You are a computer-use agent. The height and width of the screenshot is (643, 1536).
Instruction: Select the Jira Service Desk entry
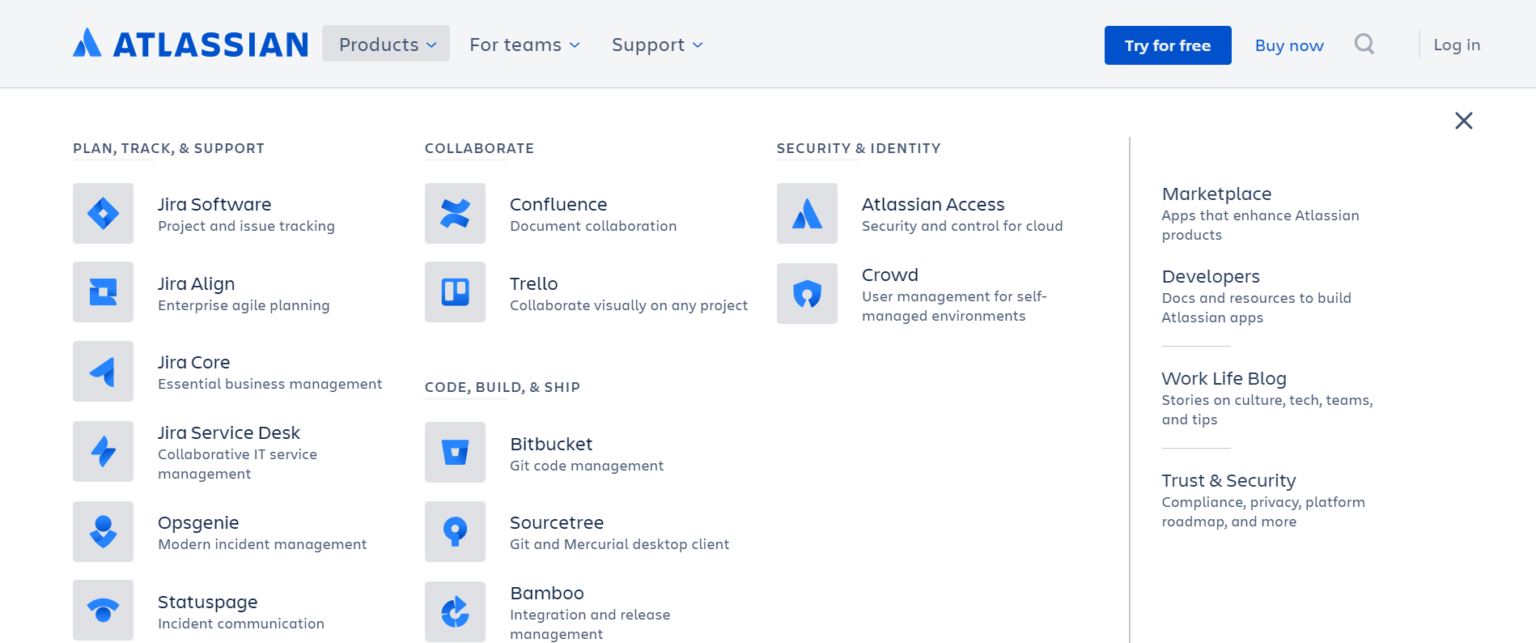click(229, 432)
